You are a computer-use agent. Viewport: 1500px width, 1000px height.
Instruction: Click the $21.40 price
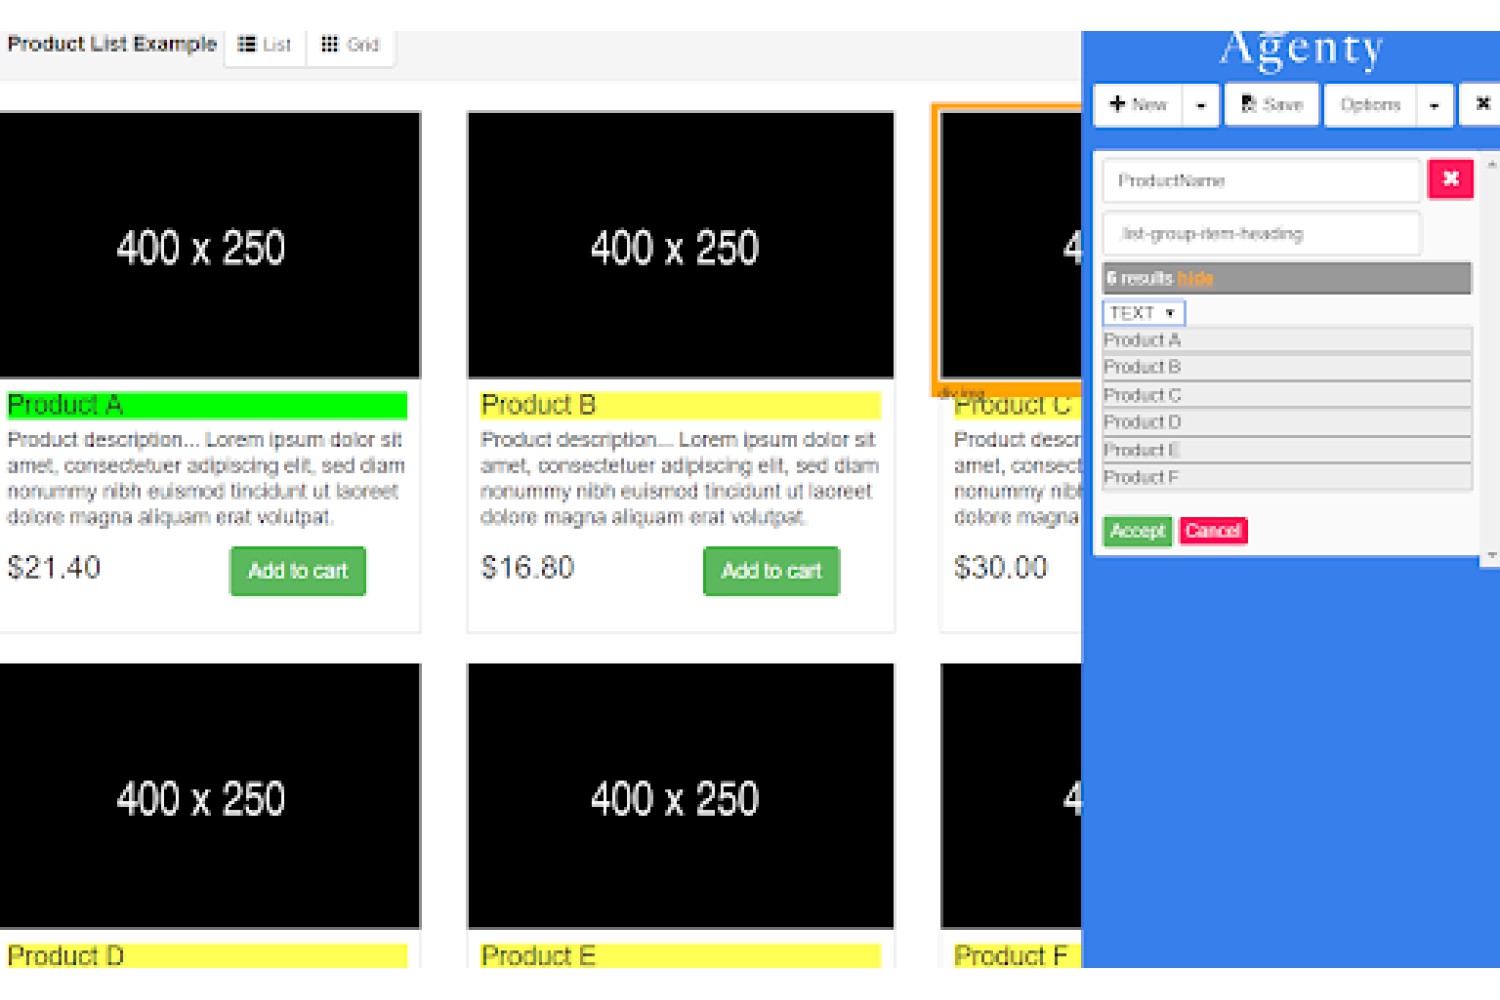tap(54, 568)
